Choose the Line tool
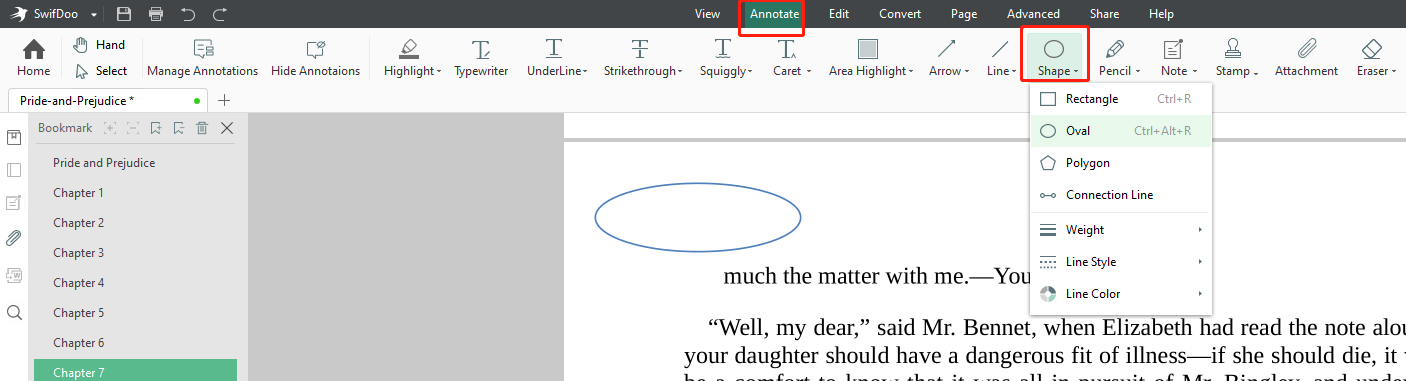 point(1000,59)
